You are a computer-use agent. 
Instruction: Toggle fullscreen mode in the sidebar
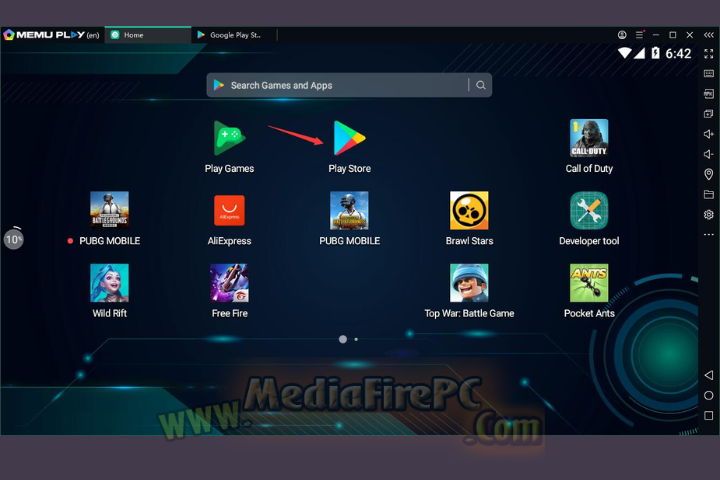click(x=709, y=54)
